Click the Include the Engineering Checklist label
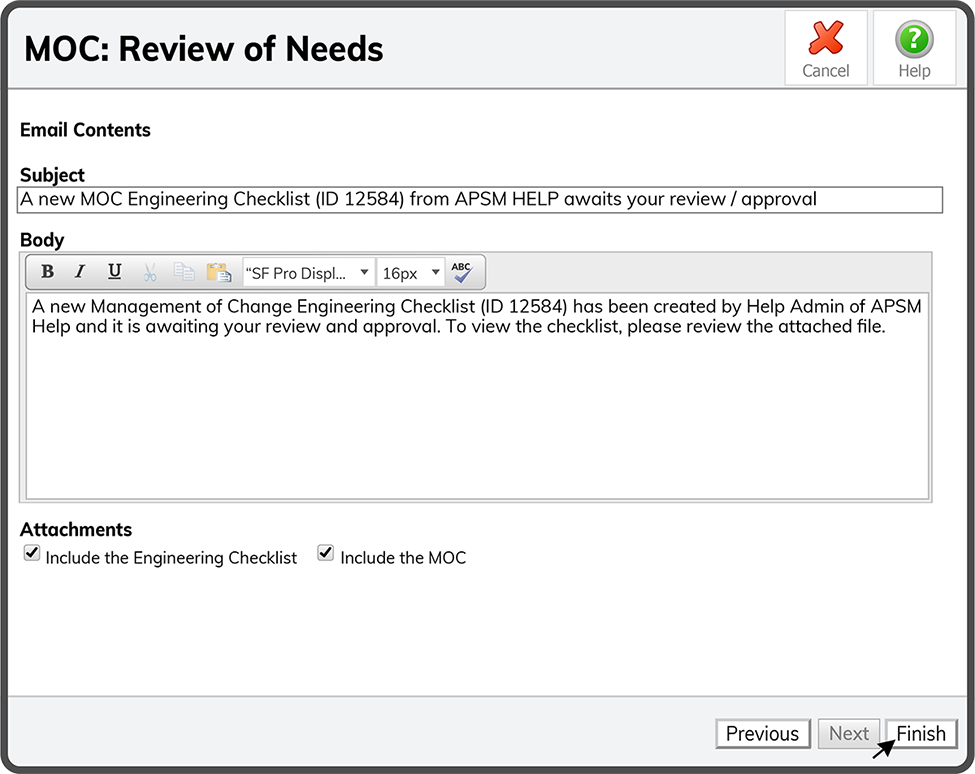The width and height of the screenshot is (975, 774). (x=171, y=558)
